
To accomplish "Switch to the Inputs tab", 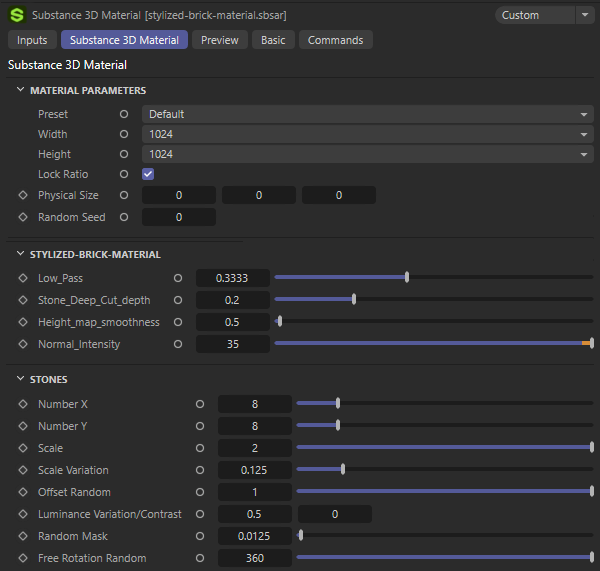I will coord(32,40).
